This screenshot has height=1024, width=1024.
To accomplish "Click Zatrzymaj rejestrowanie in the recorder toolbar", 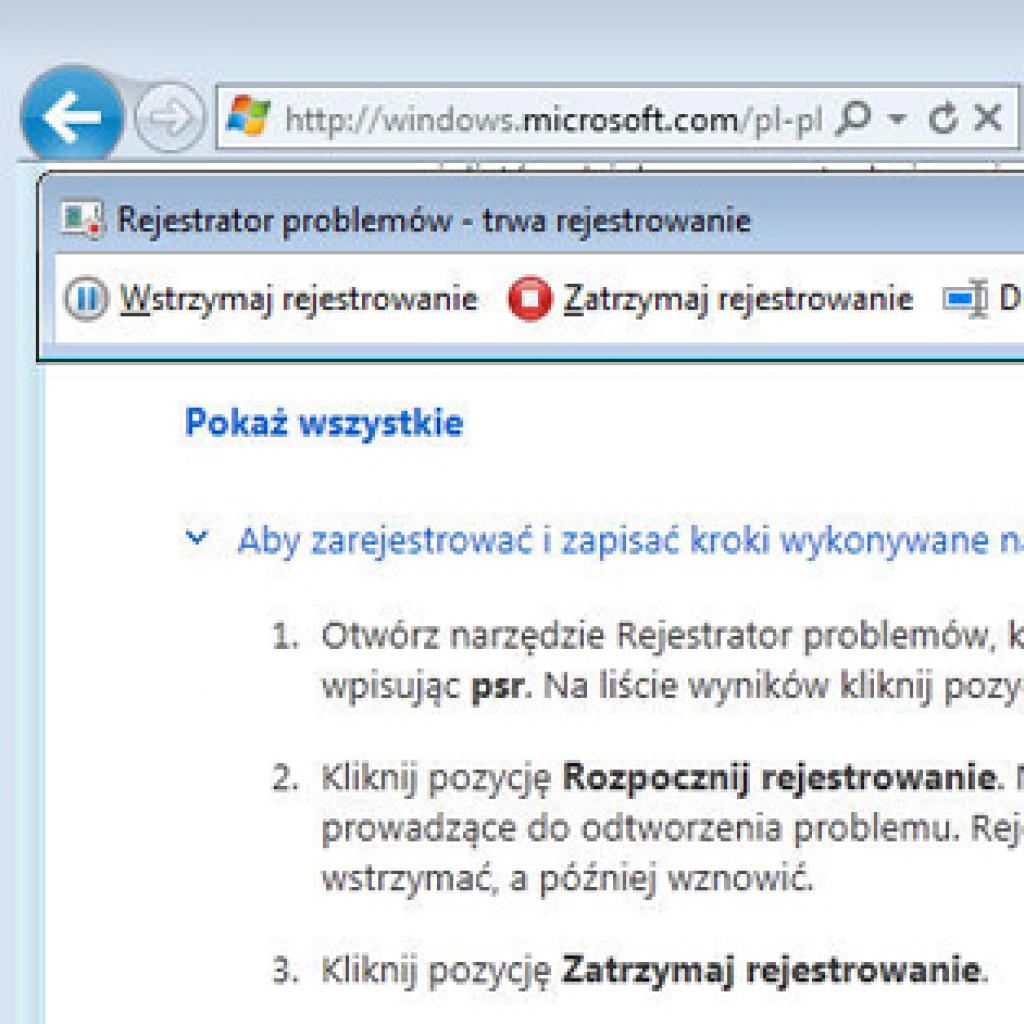I will 738,300.
